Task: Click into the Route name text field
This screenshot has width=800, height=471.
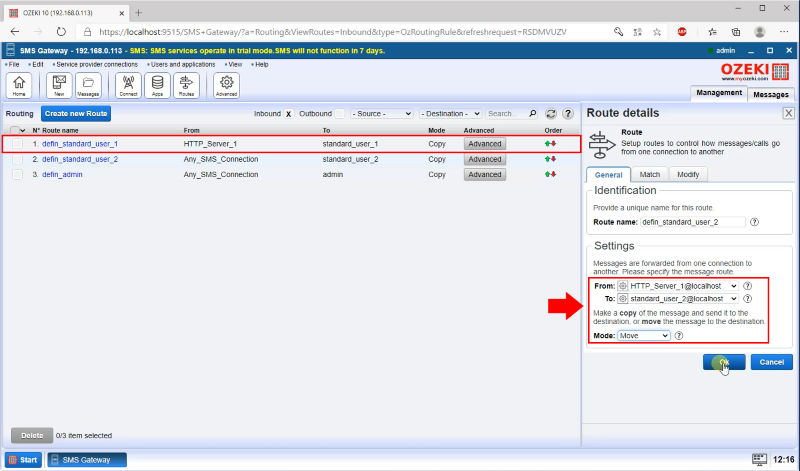Action: tap(693, 222)
